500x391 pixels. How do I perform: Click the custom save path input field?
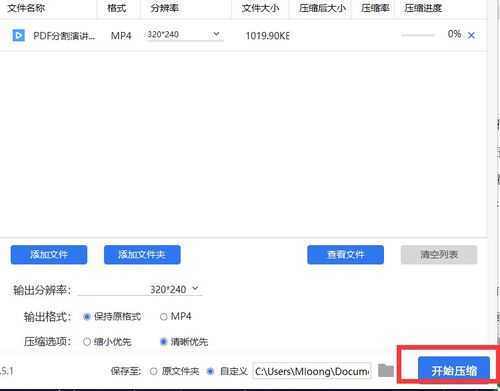click(x=312, y=371)
